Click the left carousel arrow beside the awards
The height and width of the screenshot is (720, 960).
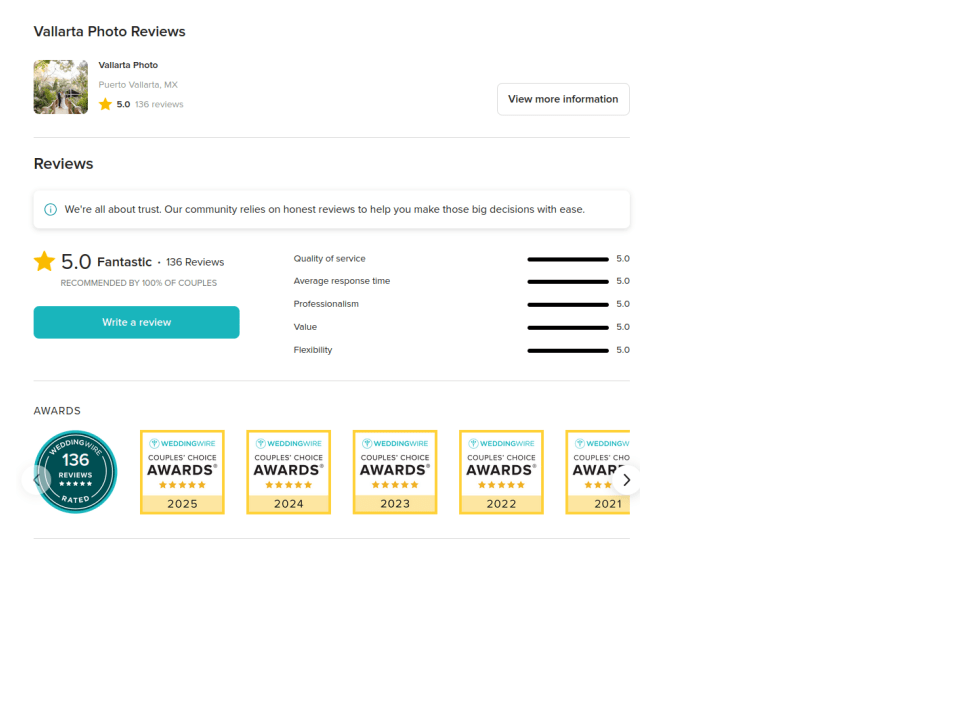(x=37, y=480)
